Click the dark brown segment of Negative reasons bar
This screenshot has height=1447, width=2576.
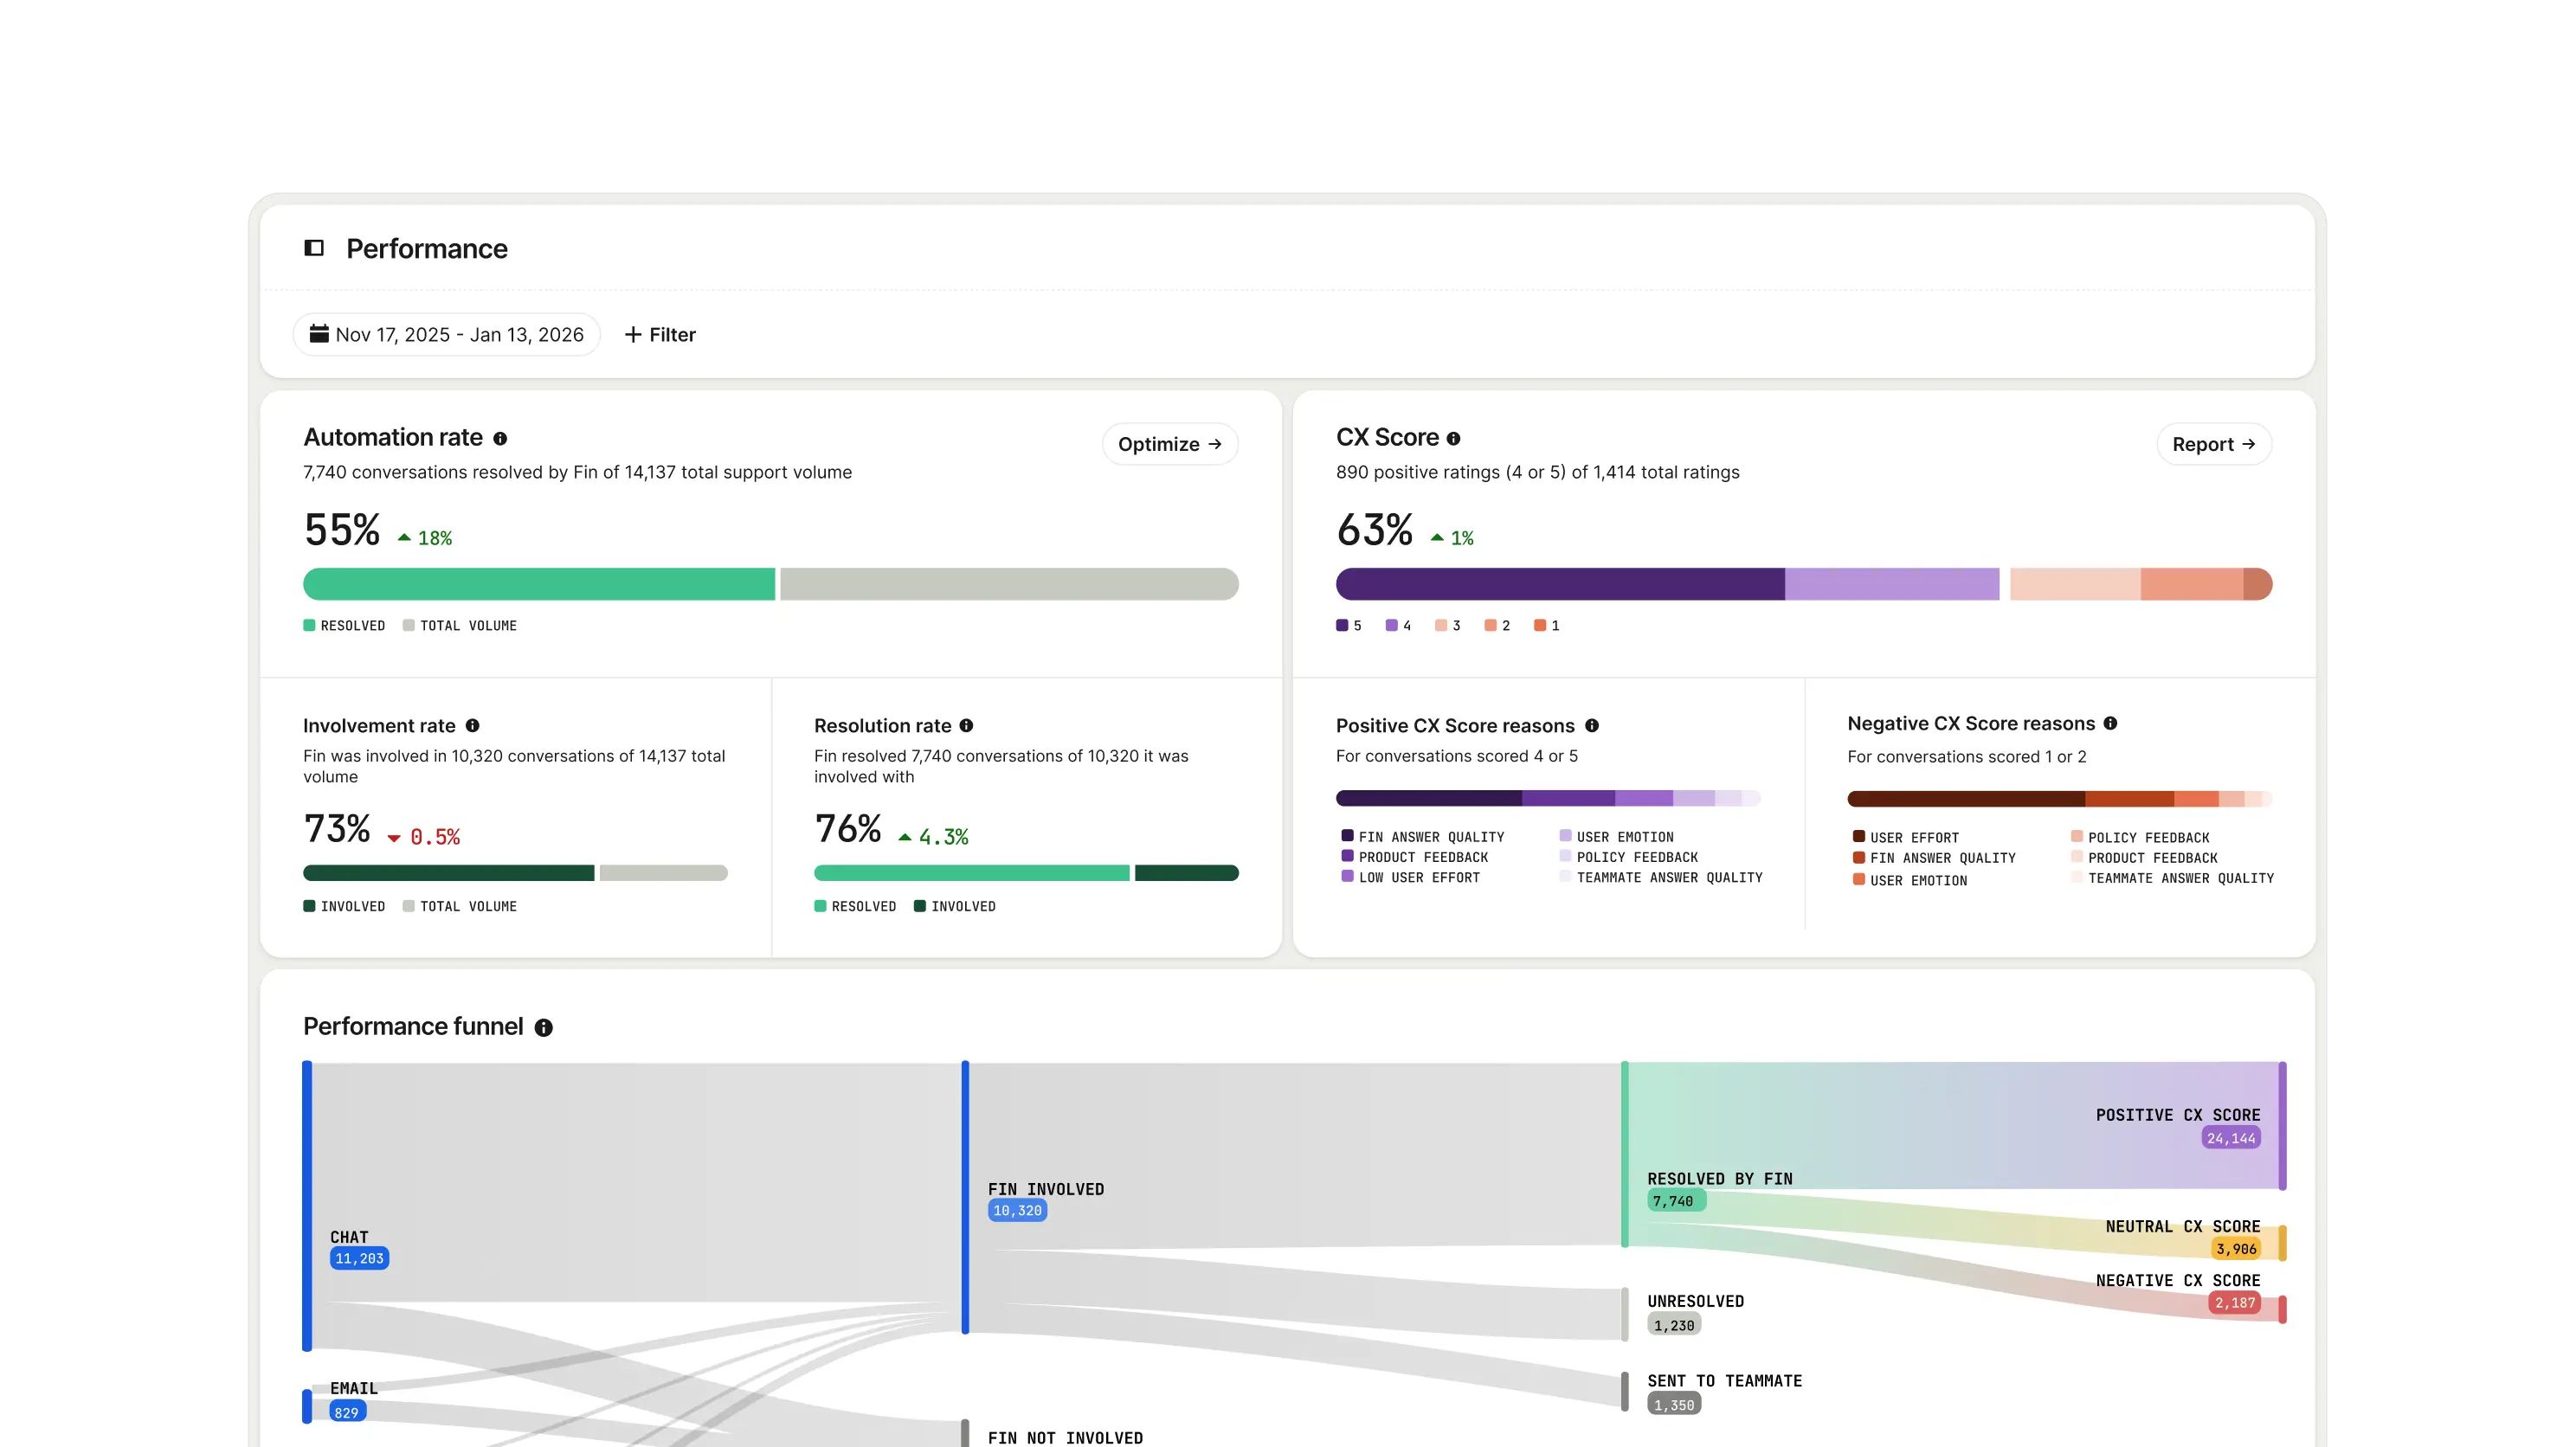[1966, 799]
